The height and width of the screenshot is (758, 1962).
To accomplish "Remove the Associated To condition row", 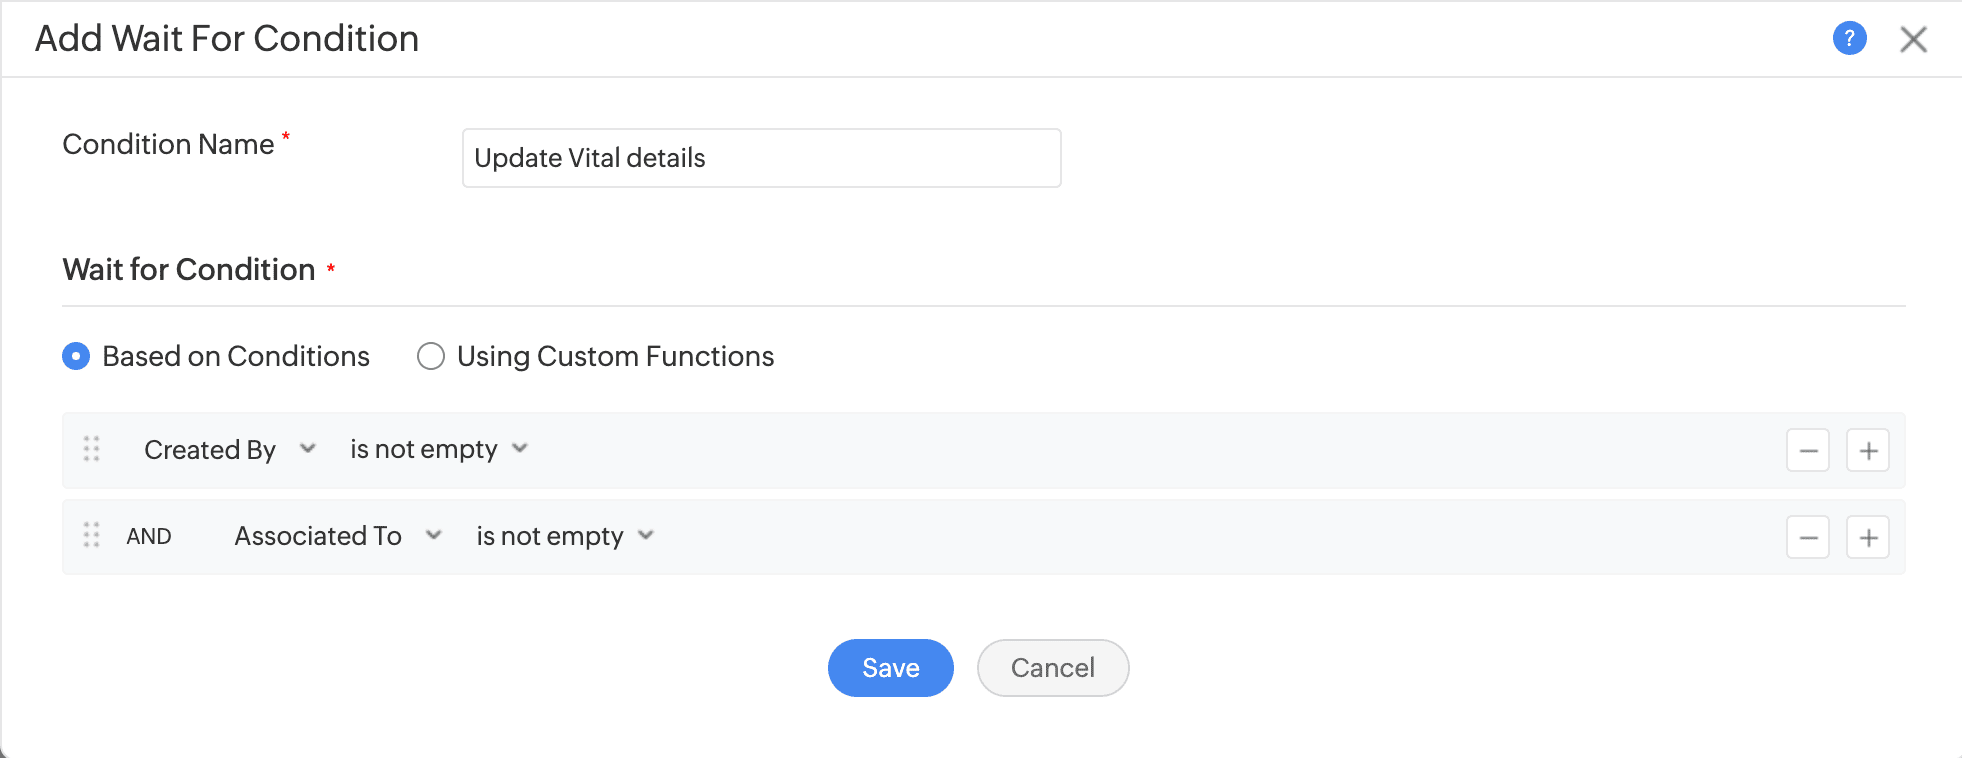I will coord(1807,537).
